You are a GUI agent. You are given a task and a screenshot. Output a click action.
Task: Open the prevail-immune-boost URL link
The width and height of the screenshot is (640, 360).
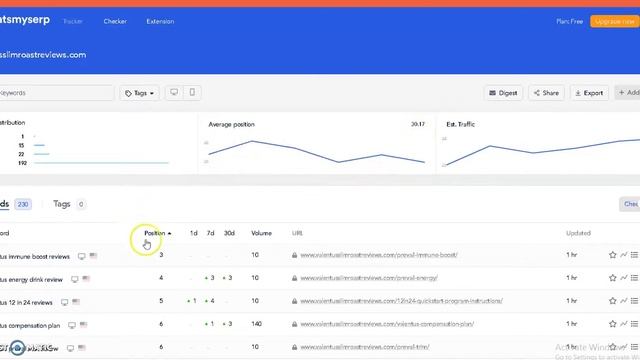(379, 255)
